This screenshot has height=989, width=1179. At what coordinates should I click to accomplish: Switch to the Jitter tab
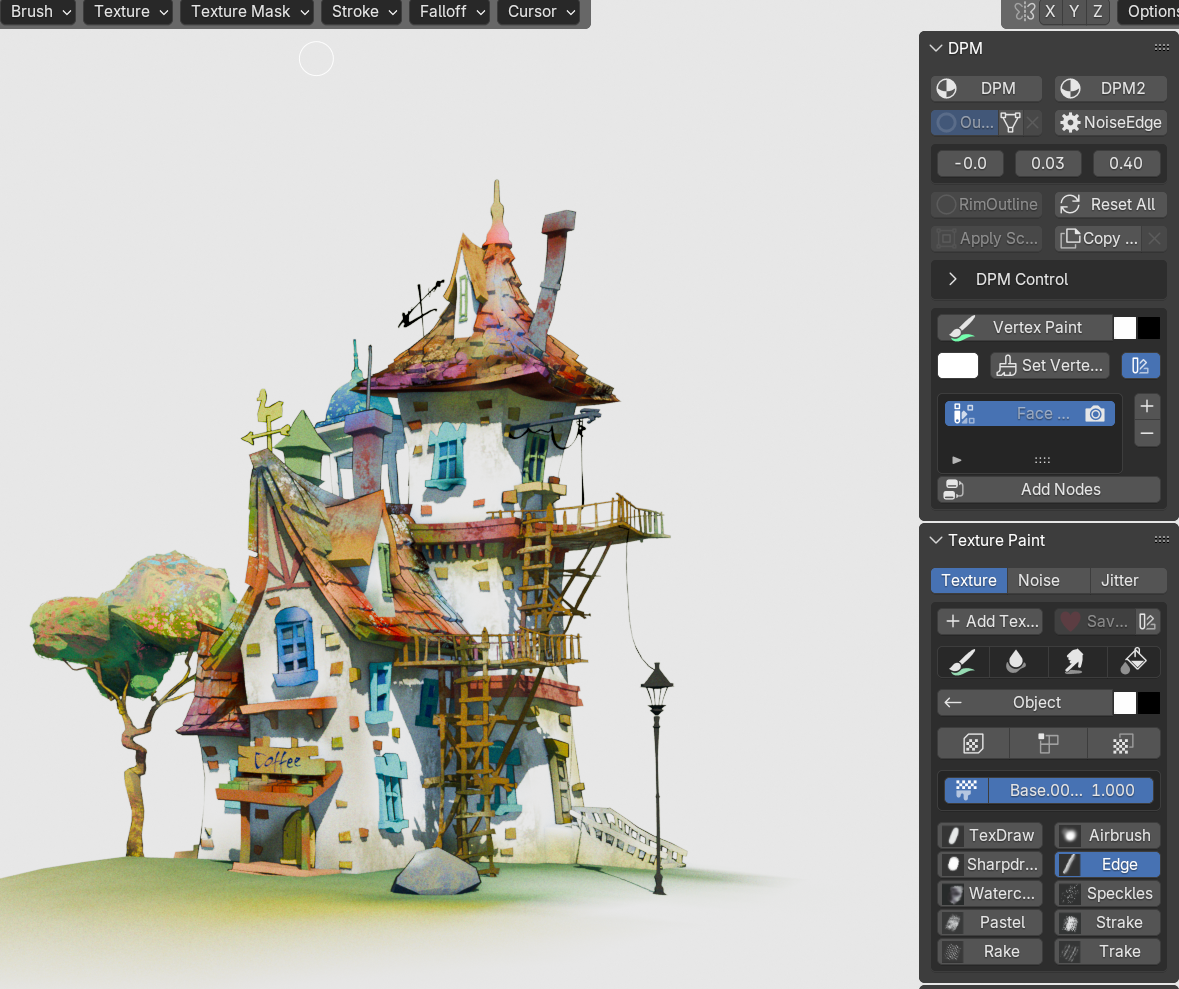tap(1120, 581)
